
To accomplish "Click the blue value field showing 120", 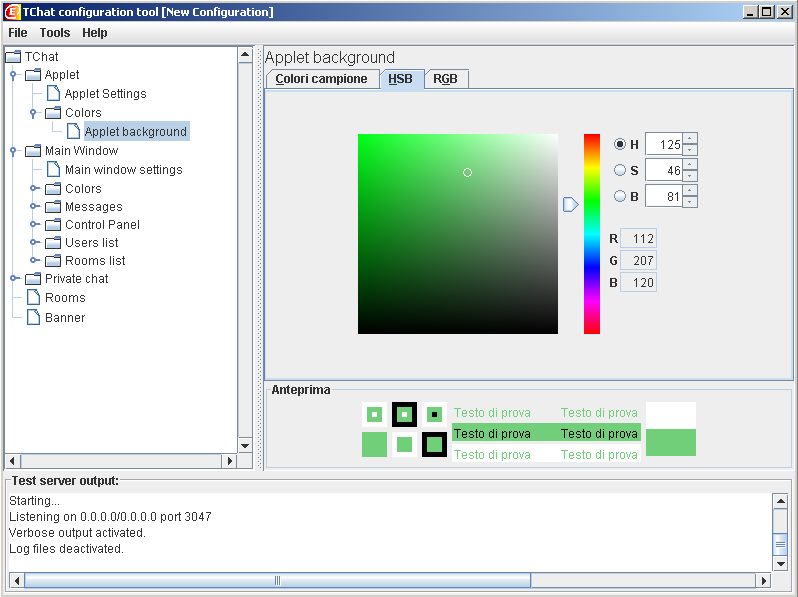I will coord(638,282).
